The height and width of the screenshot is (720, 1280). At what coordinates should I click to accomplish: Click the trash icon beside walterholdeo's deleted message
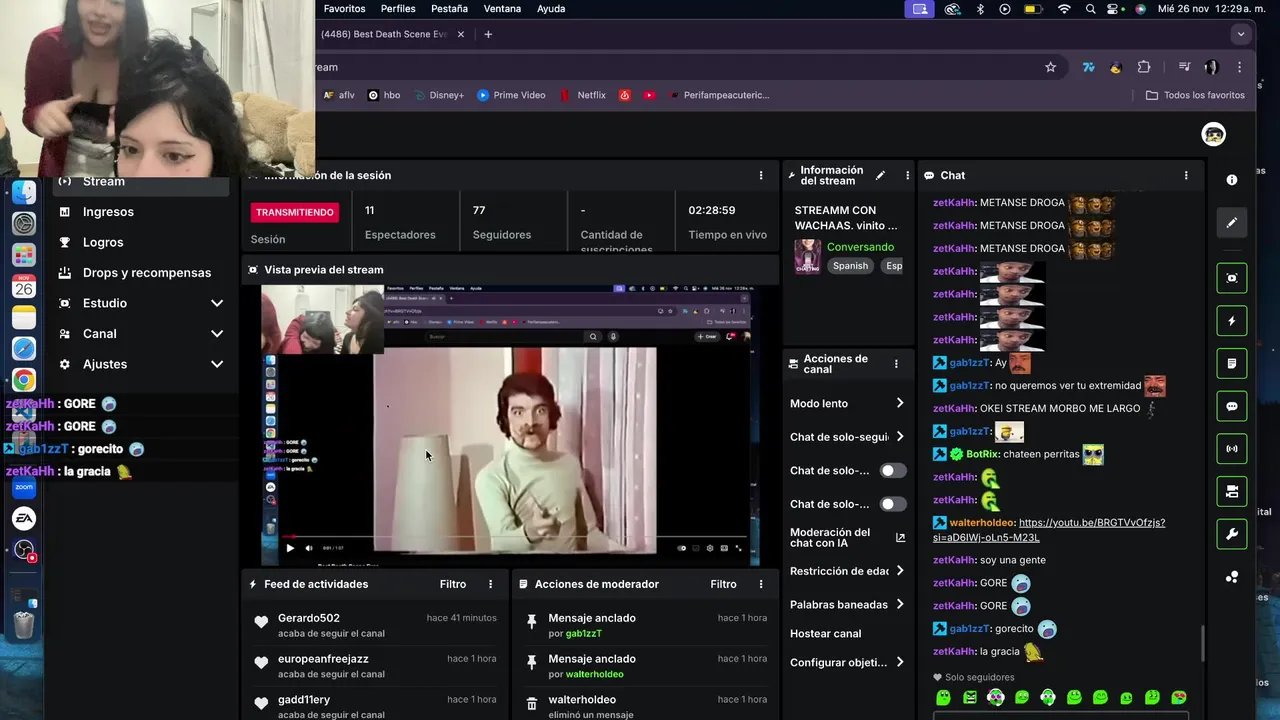(x=532, y=704)
